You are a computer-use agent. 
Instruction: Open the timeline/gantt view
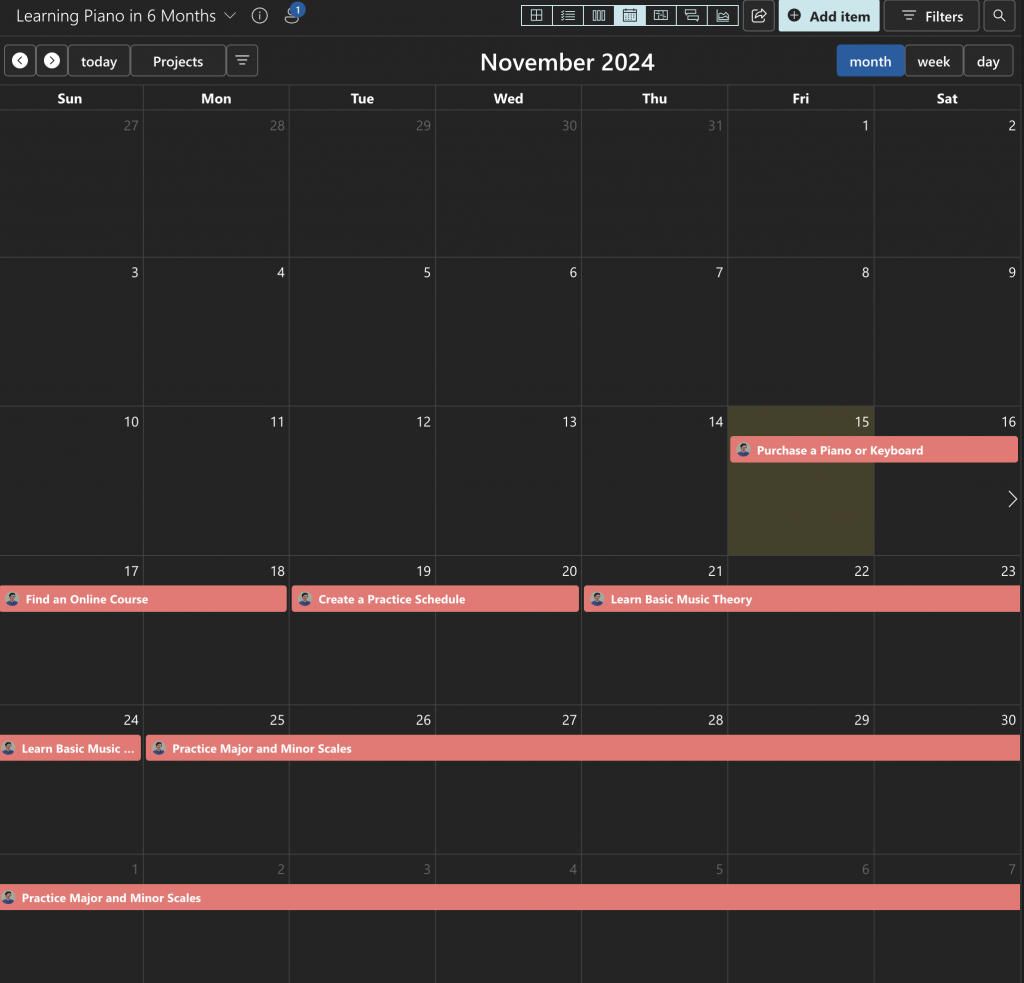click(660, 15)
